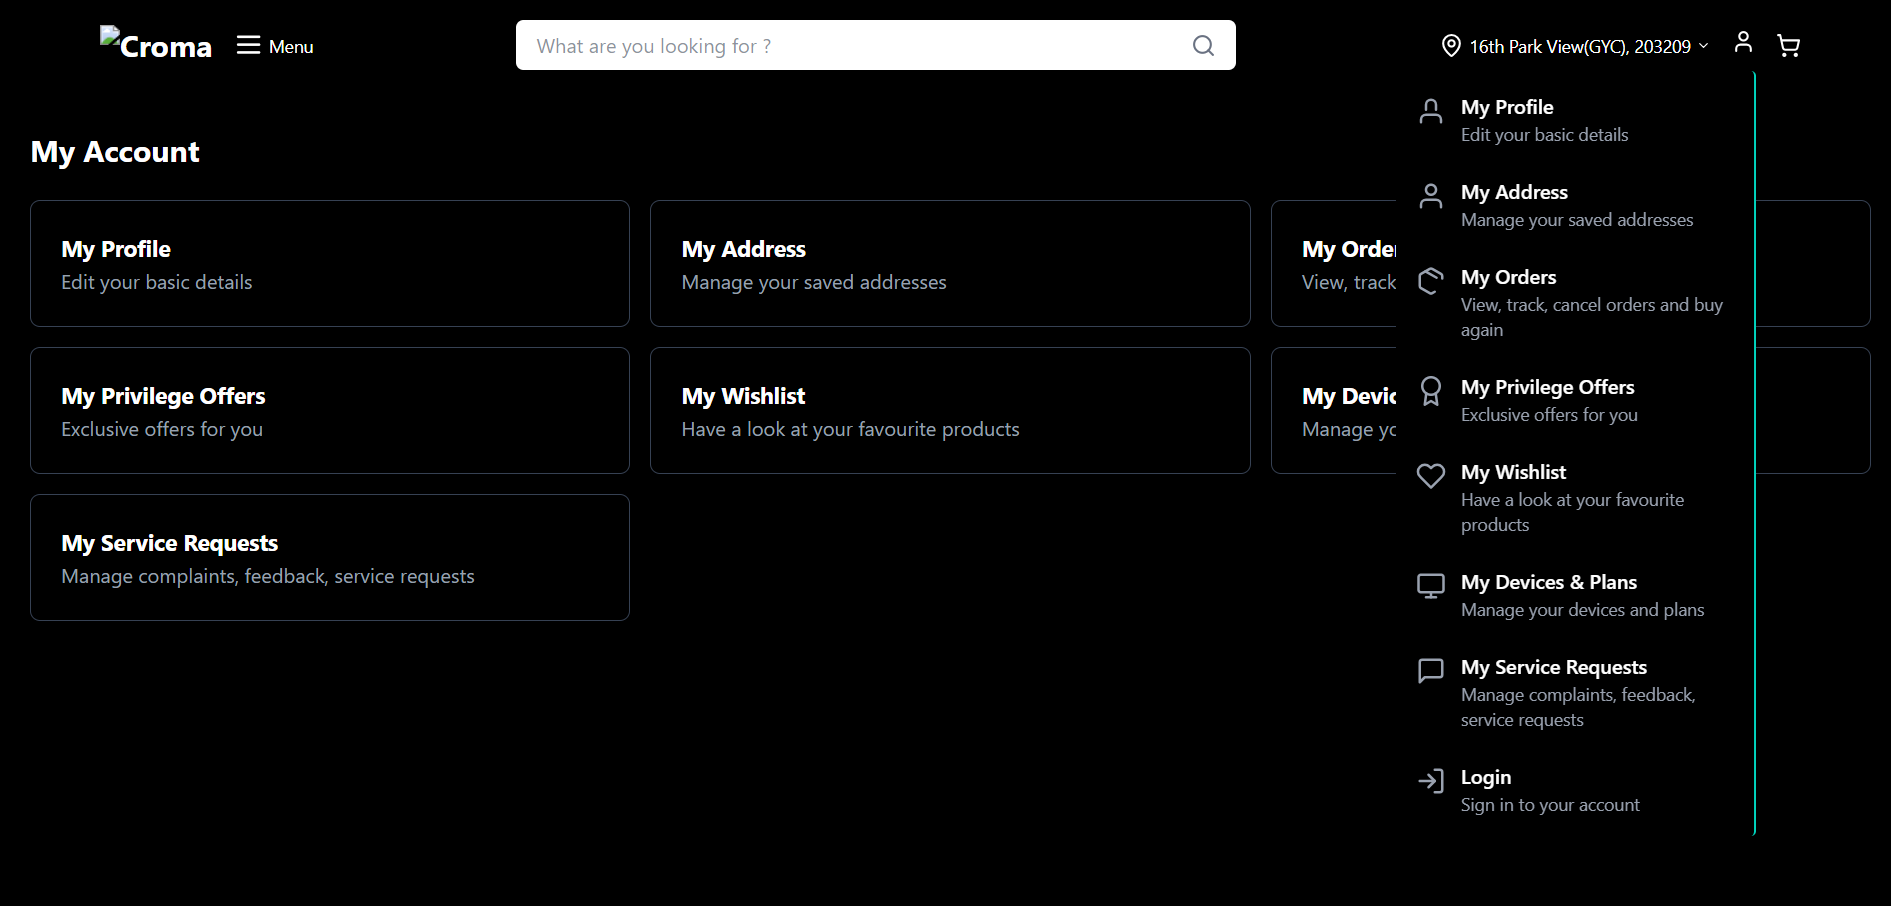Open the My Address card
The image size is (1891, 906).
click(950, 264)
